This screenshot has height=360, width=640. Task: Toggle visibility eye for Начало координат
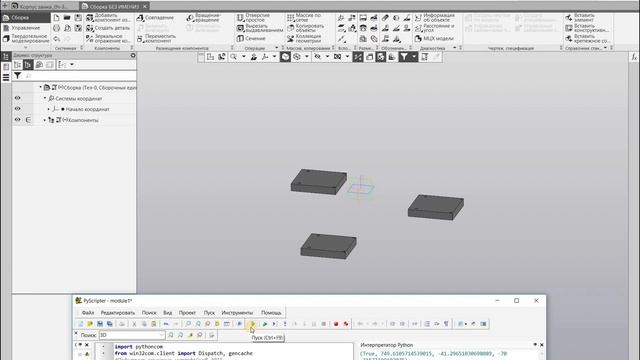click(x=18, y=109)
